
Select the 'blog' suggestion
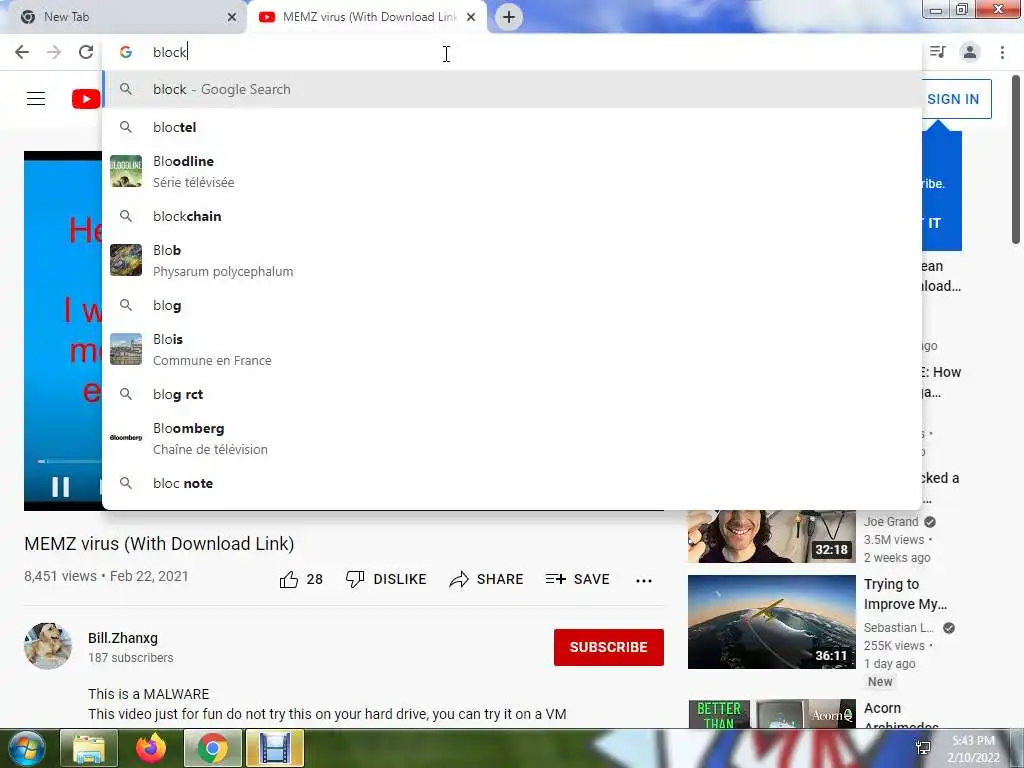point(512,305)
